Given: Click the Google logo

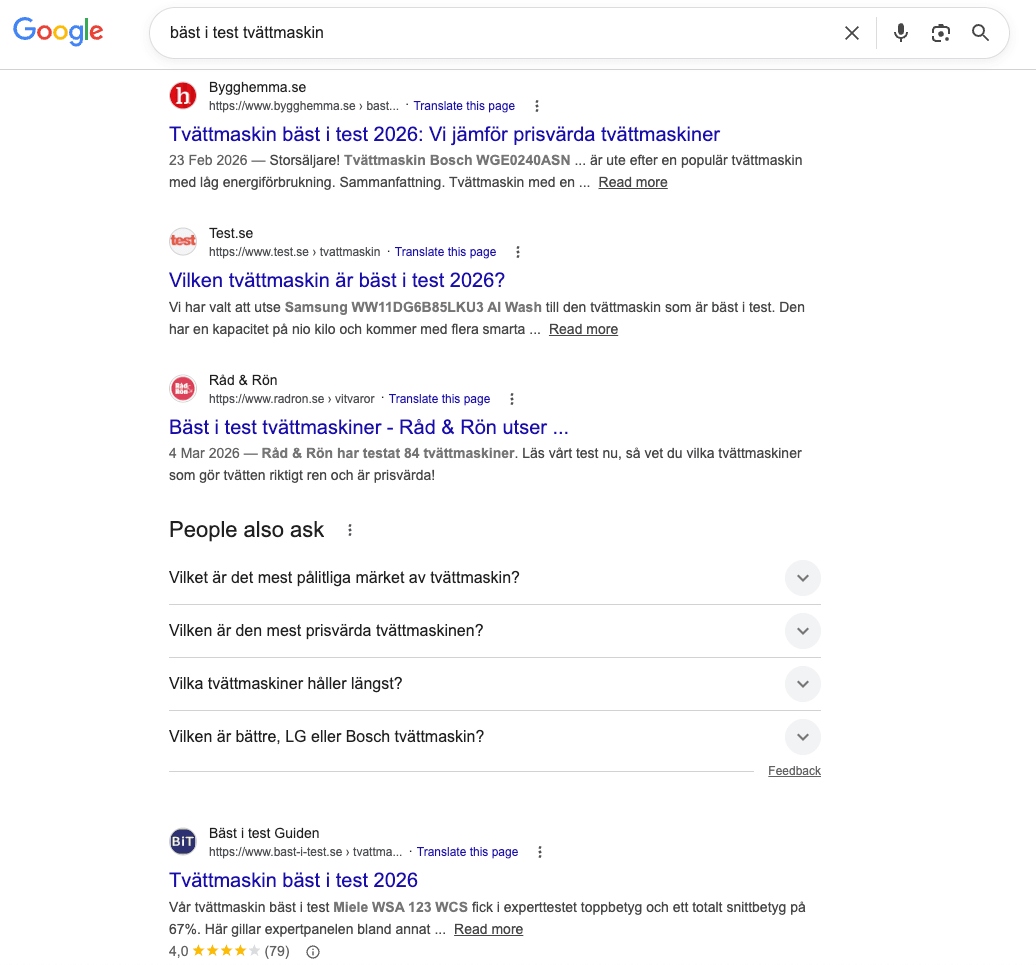Looking at the screenshot, I should [x=58, y=32].
